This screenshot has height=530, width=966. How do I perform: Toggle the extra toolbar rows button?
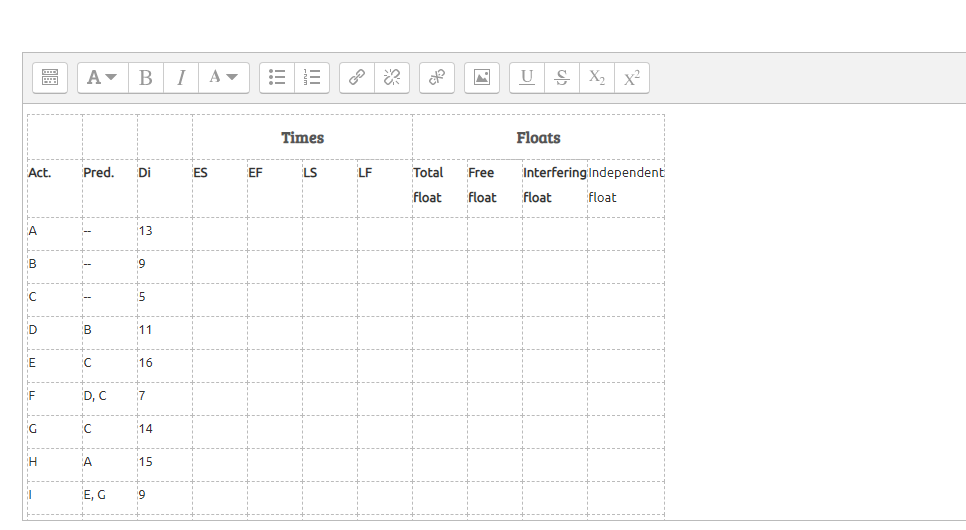[50, 78]
